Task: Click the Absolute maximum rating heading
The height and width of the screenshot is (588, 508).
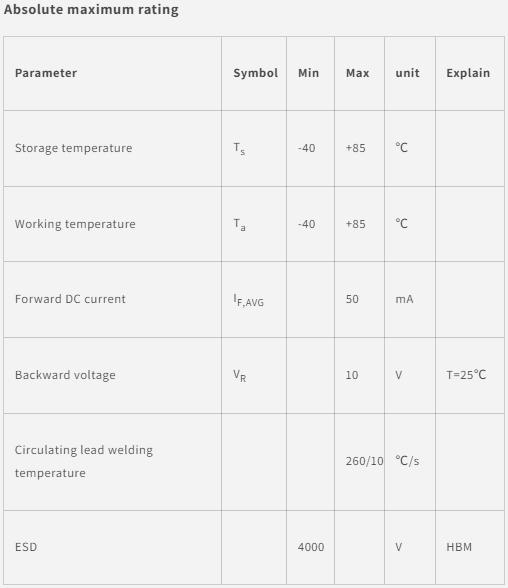Action: click(x=91, y=9)
